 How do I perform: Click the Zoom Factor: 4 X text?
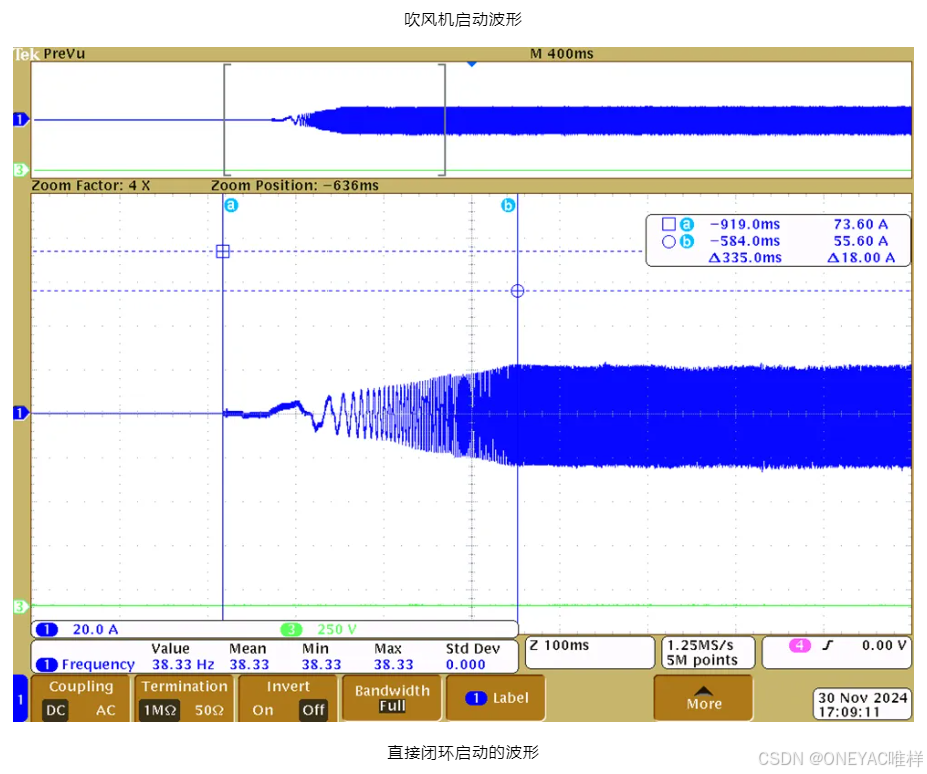pos(90,186)
